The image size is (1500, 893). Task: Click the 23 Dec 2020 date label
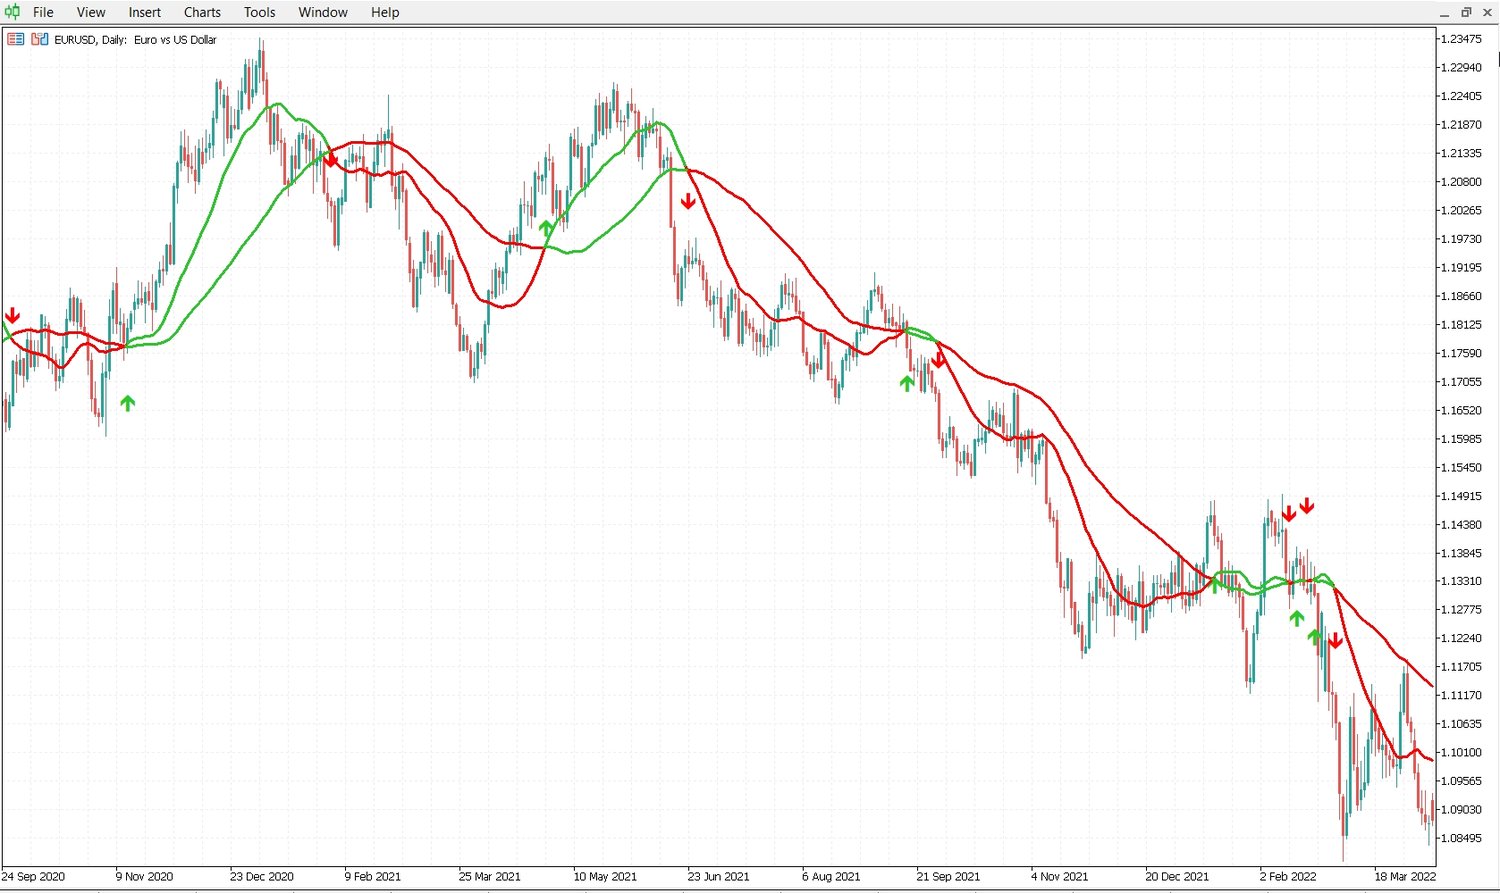tap(262, 877)
